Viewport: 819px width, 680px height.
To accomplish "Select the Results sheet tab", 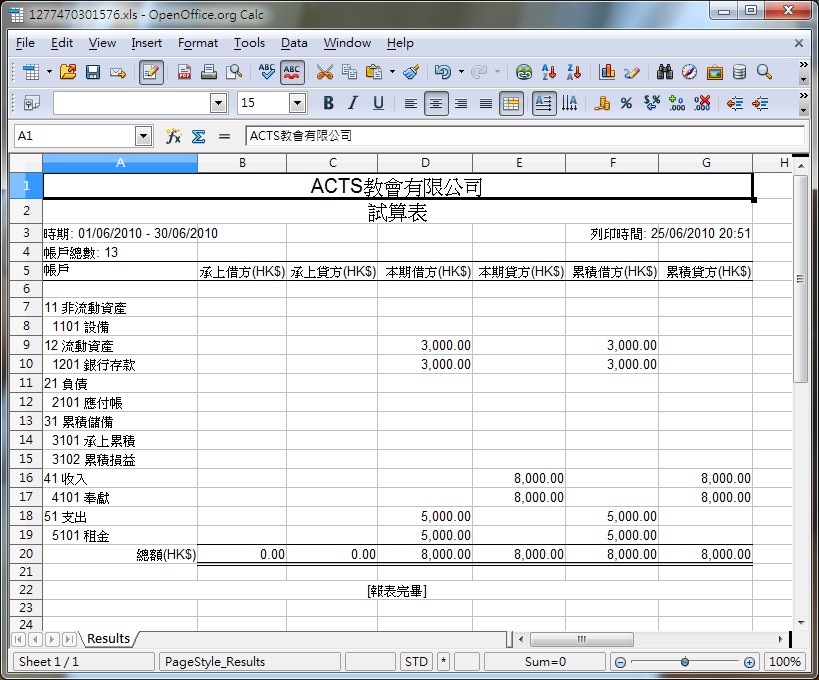I will [108, 639].
